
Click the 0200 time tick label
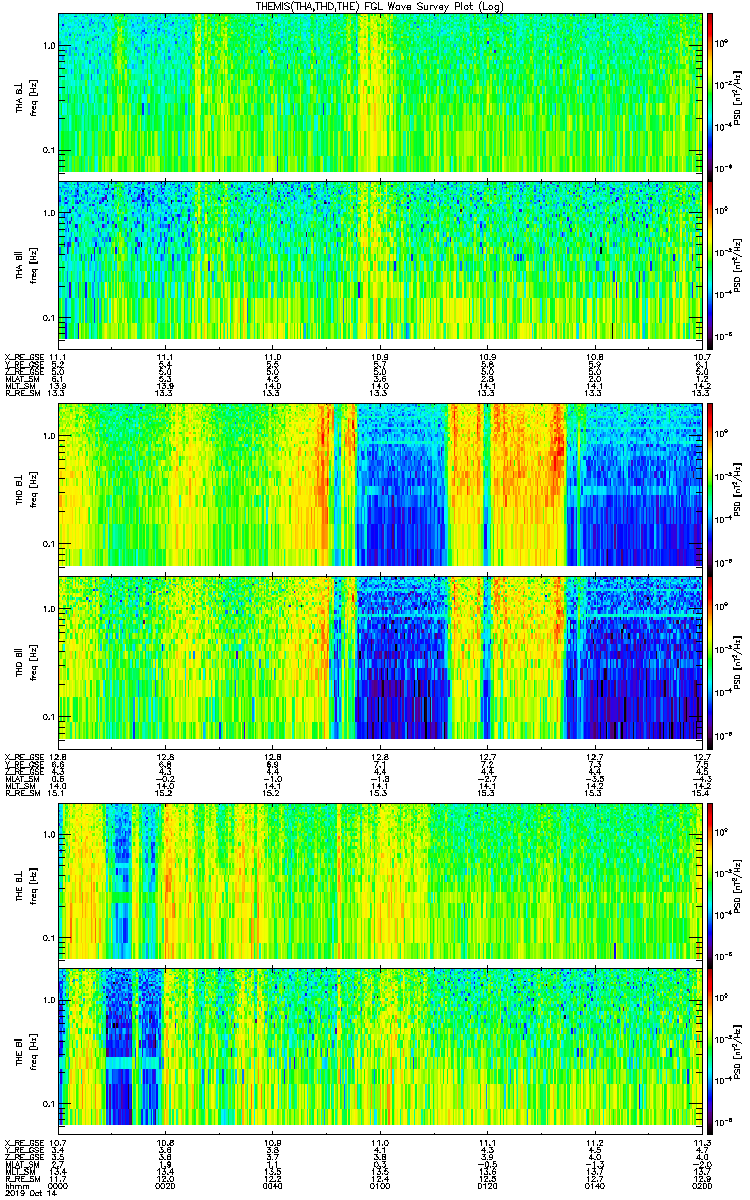click(700, 1185)
